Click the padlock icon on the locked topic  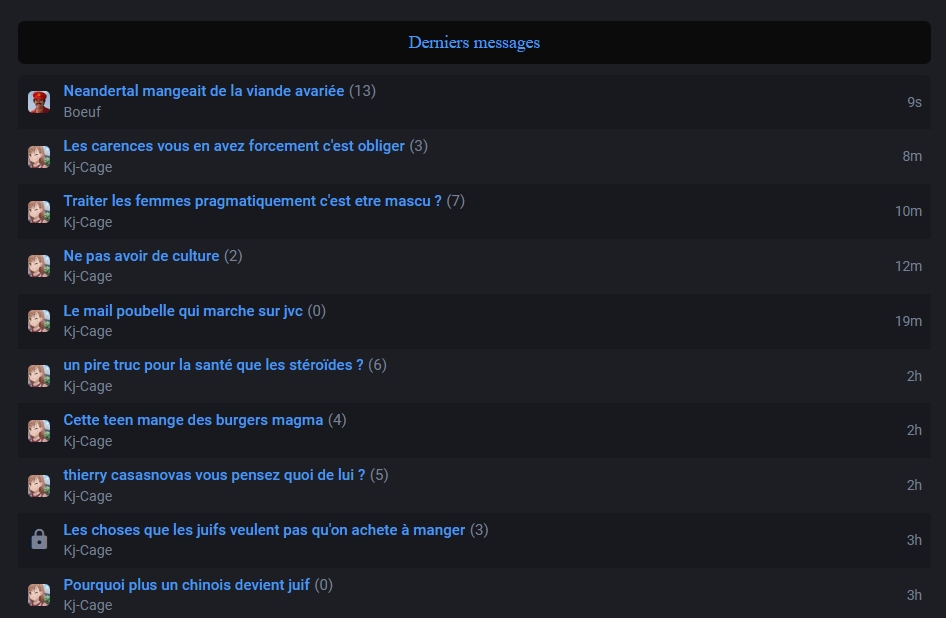(x=39, y=540)
